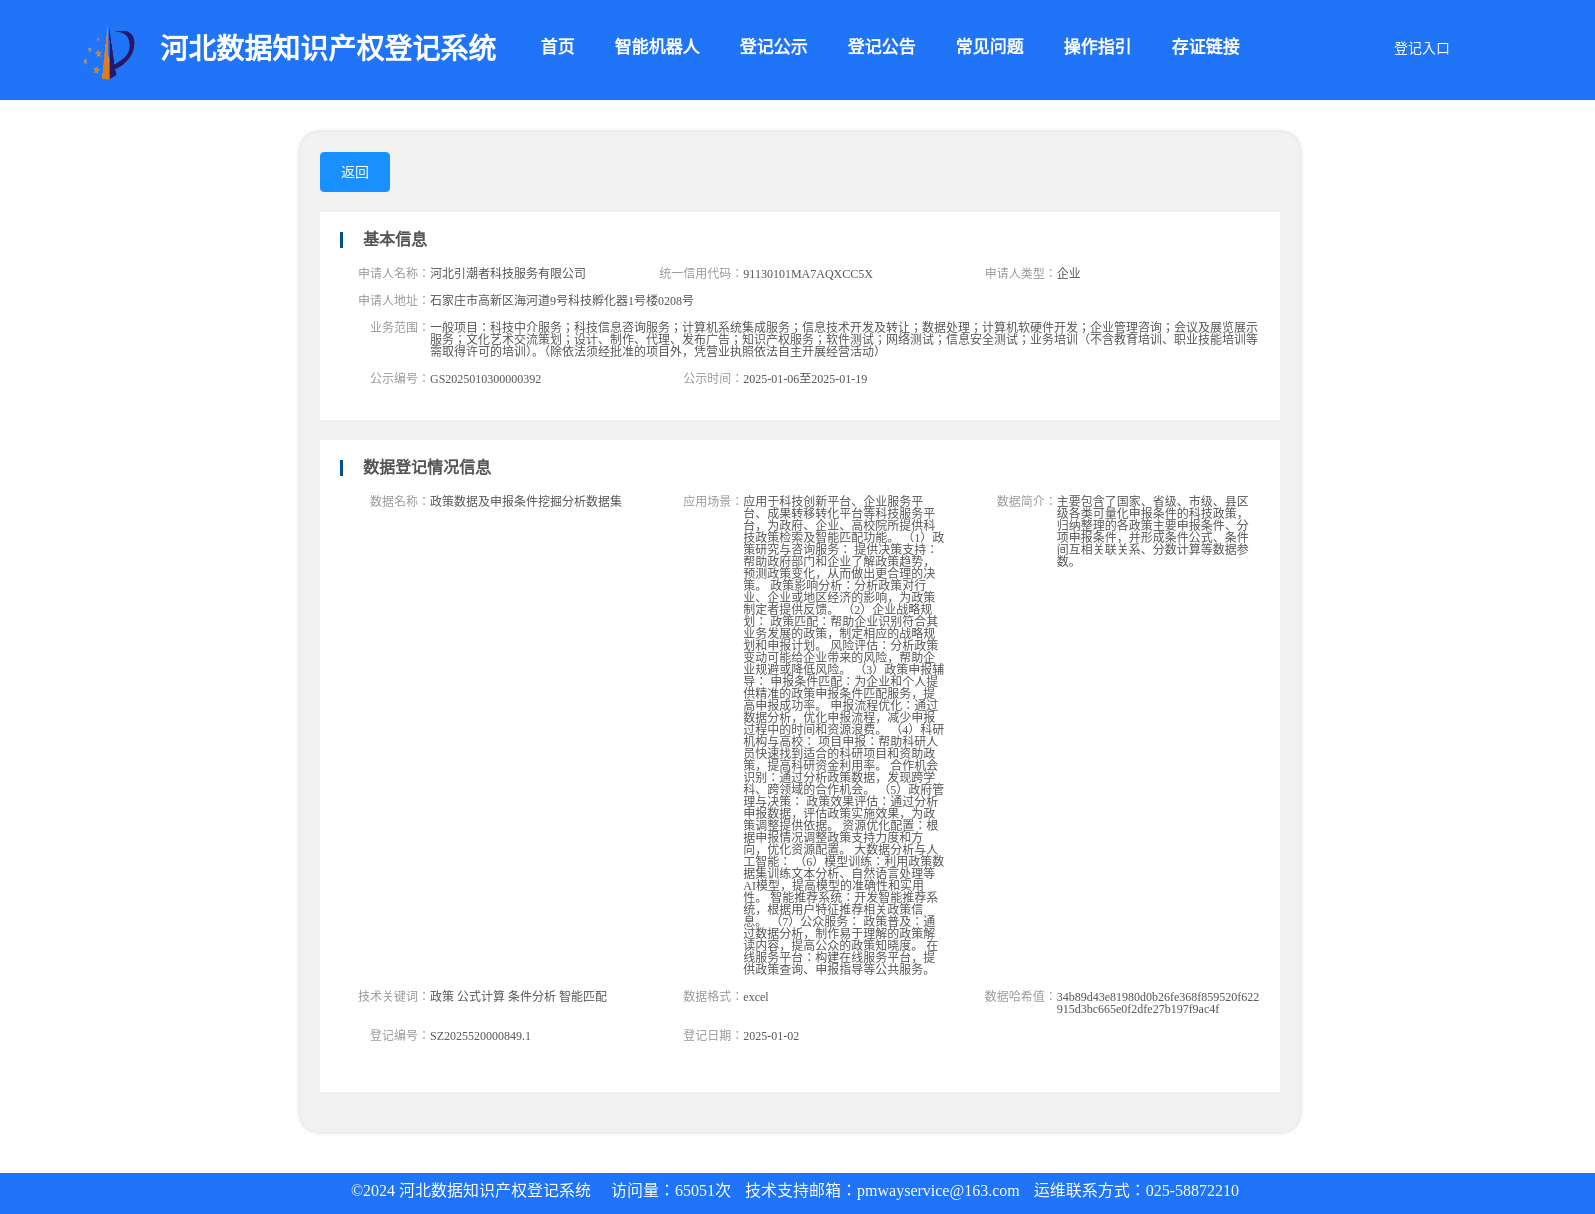Click the data format value excel

[x=756, y=997]
